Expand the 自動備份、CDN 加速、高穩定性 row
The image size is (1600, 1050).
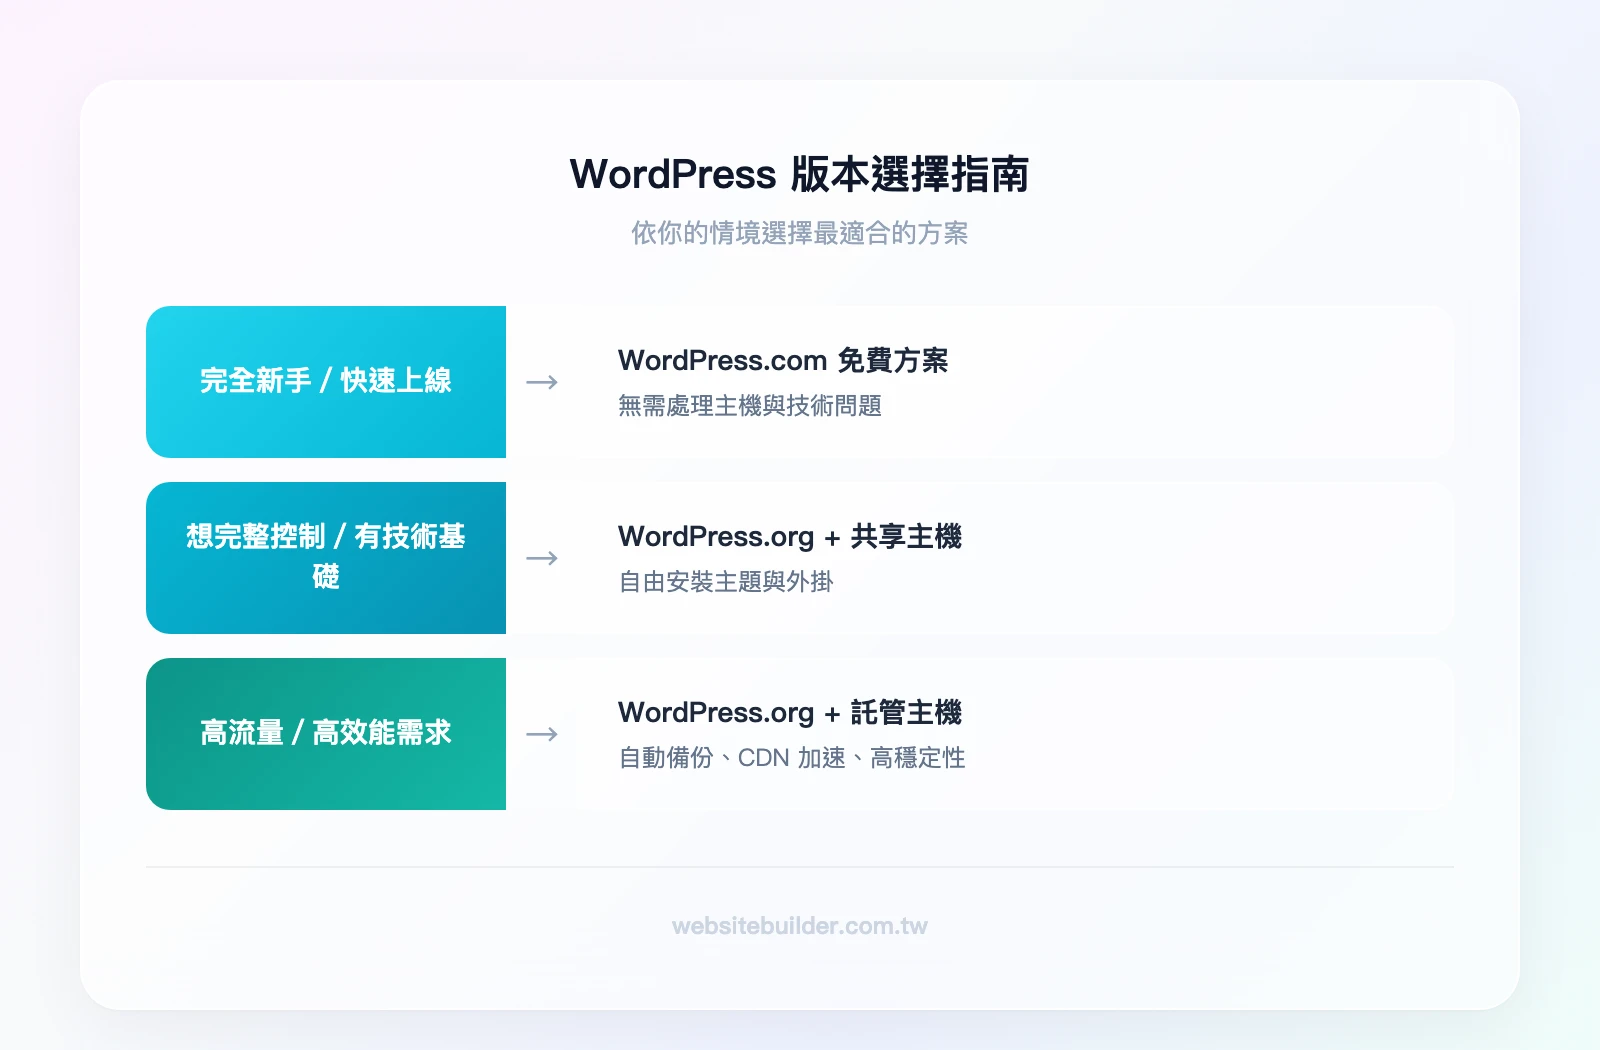[x=791, y=757]
